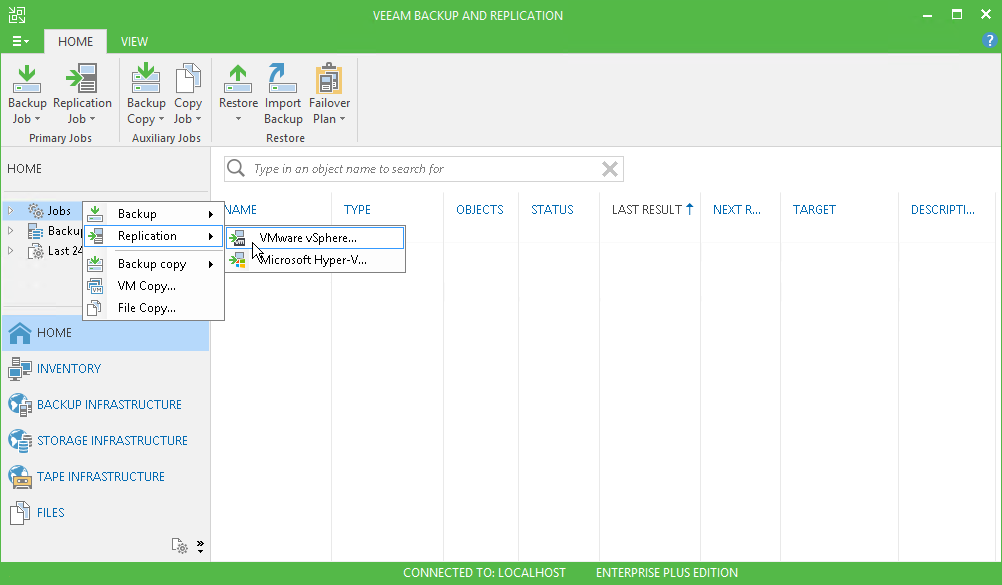Viewport: 1002px width, 585px height.
Task: Click the Replication Job ribbon icon
Action: click(x=82, y=79)
